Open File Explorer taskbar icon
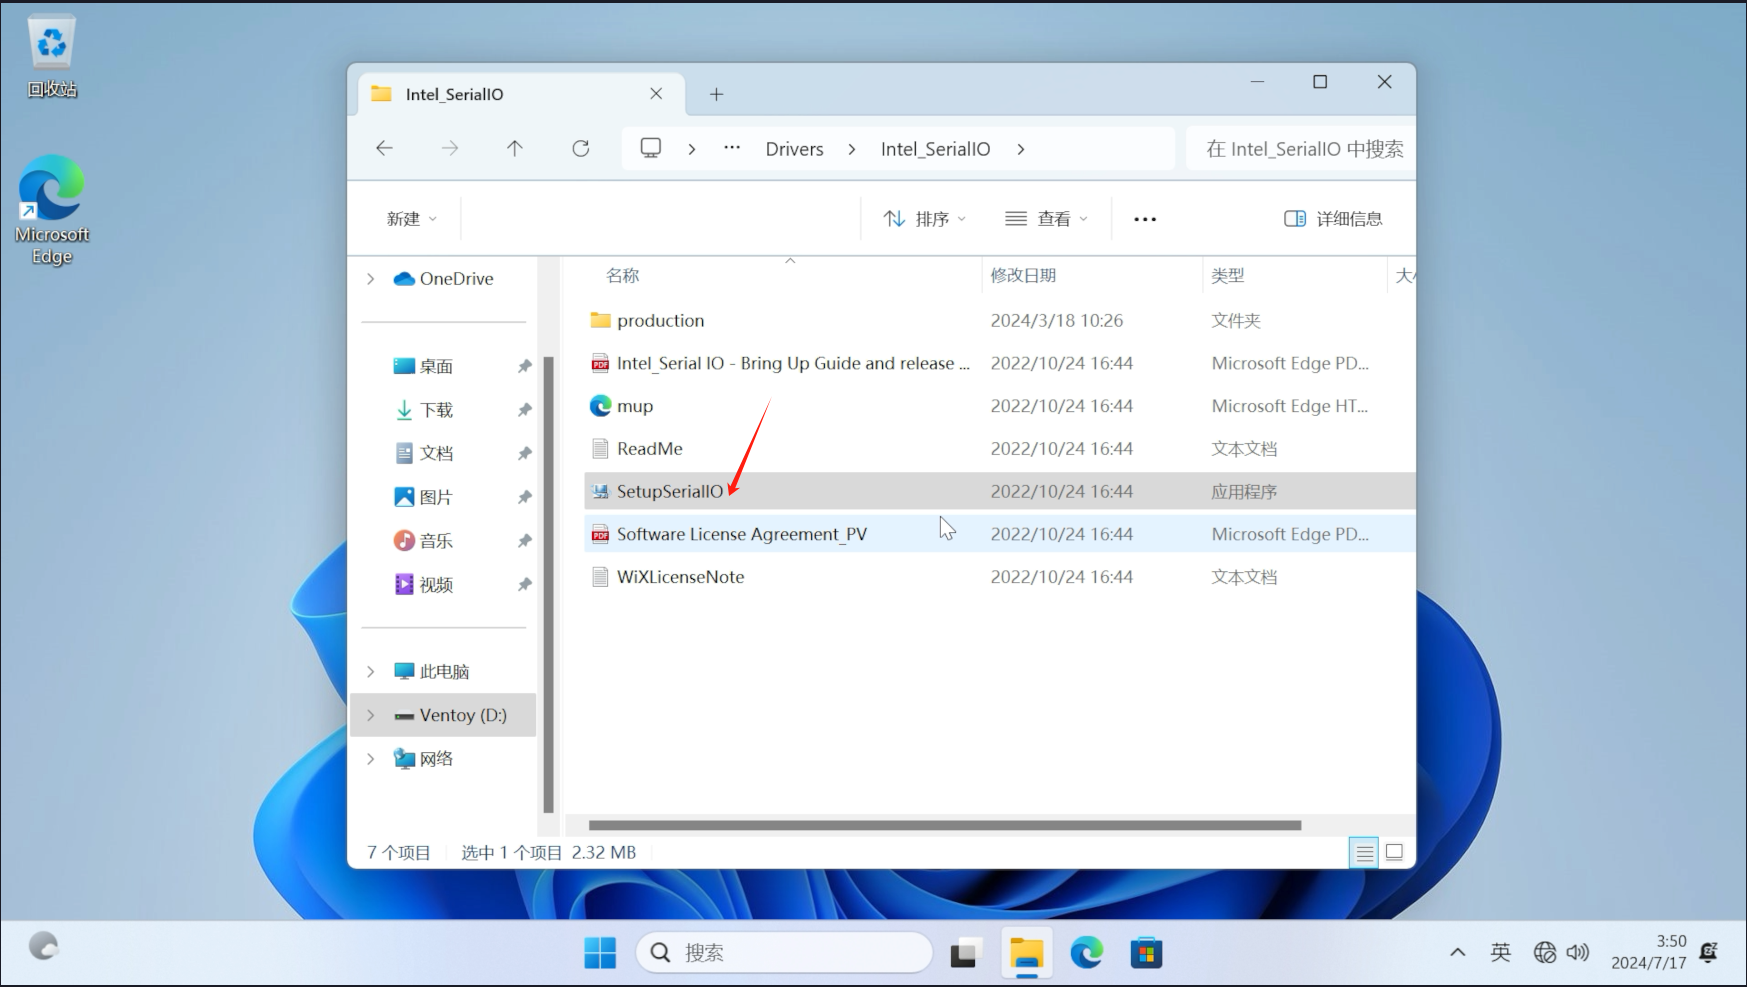 click(1027, 953)
